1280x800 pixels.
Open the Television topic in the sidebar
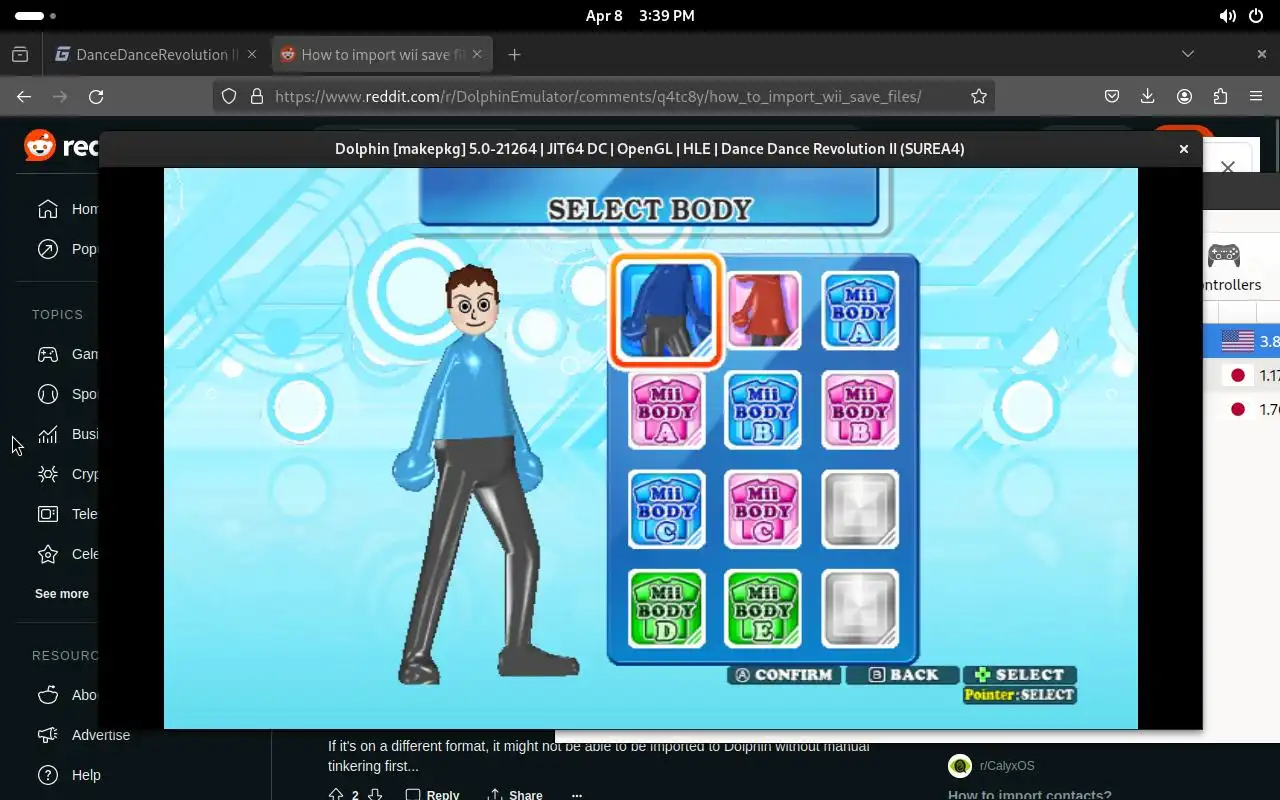click(x=66, y=514)
